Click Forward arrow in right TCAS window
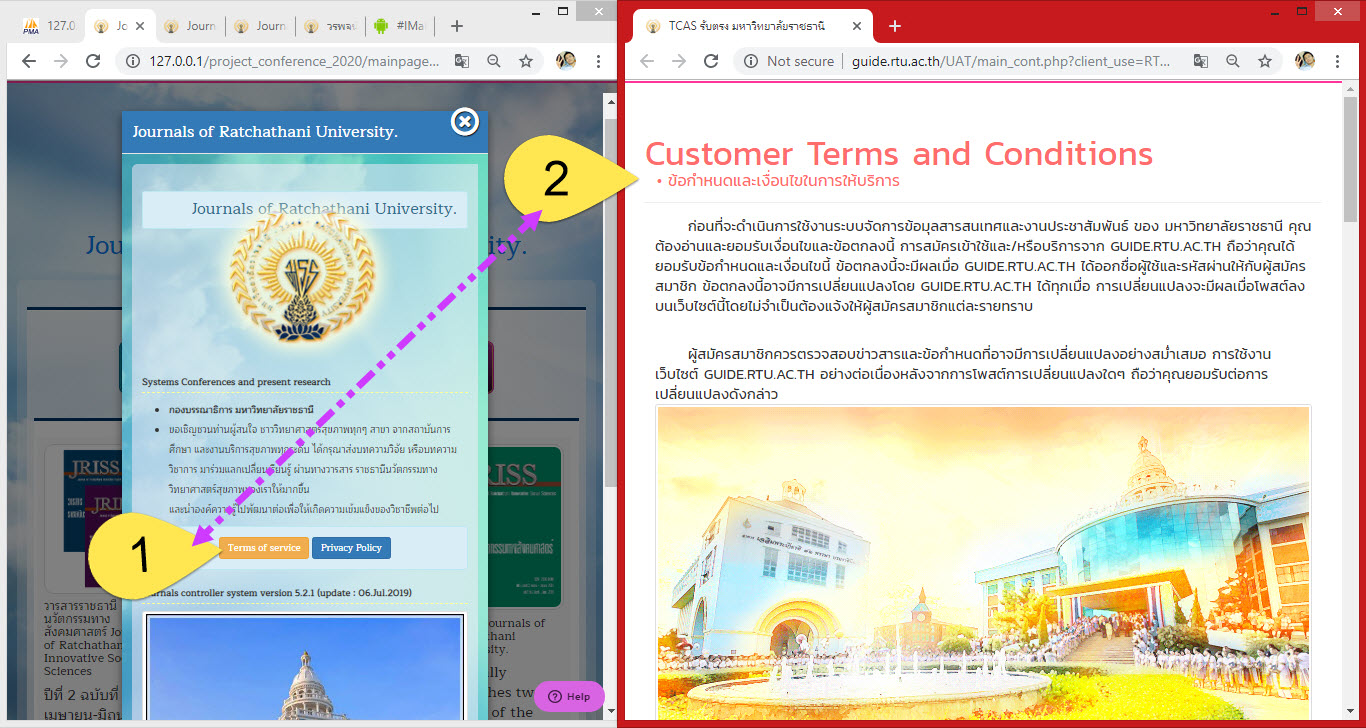1366x728 pixels. tap(679, 61)
